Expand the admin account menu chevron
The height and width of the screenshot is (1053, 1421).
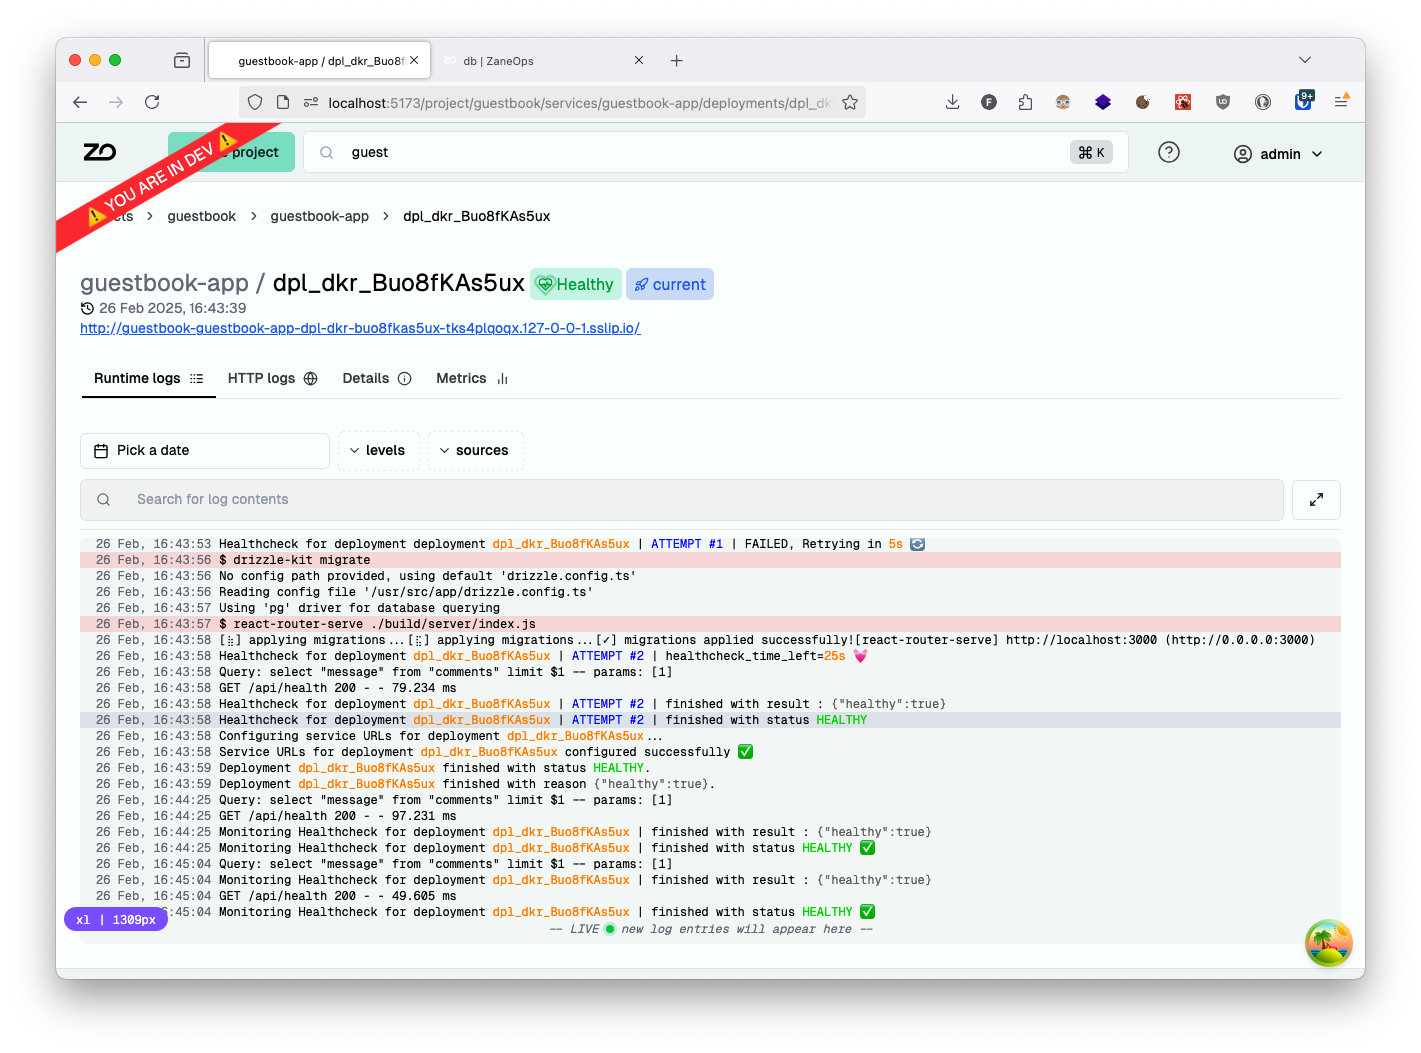1317,154
